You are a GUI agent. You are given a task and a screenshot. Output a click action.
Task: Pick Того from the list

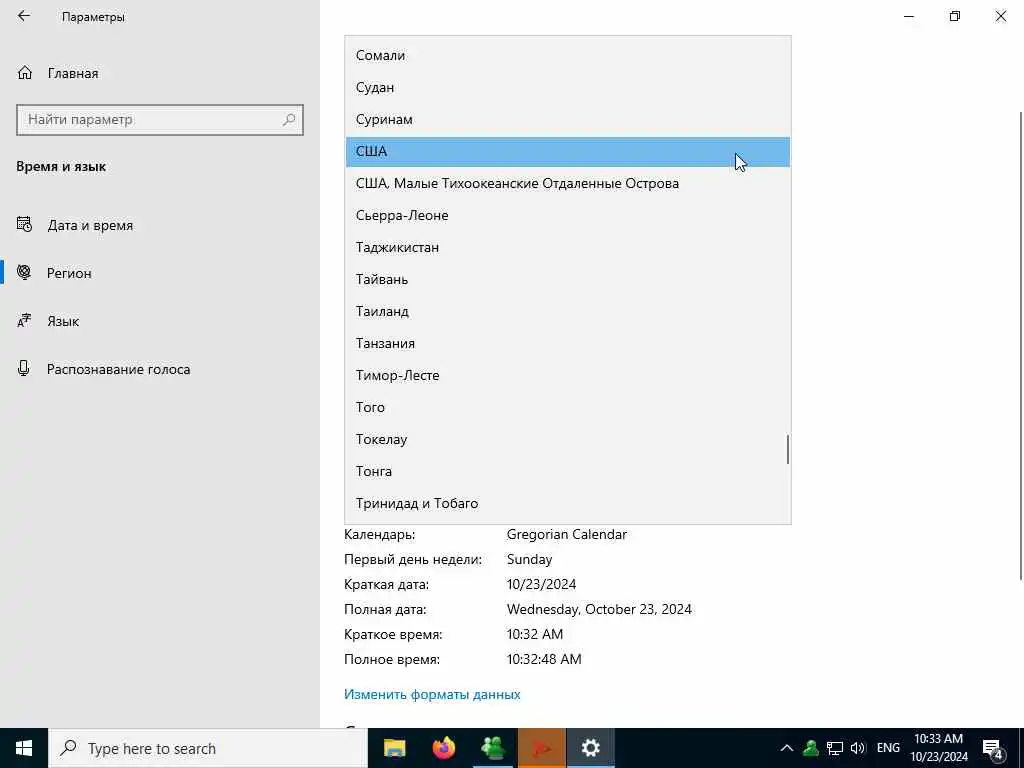[x=568, y=408]
